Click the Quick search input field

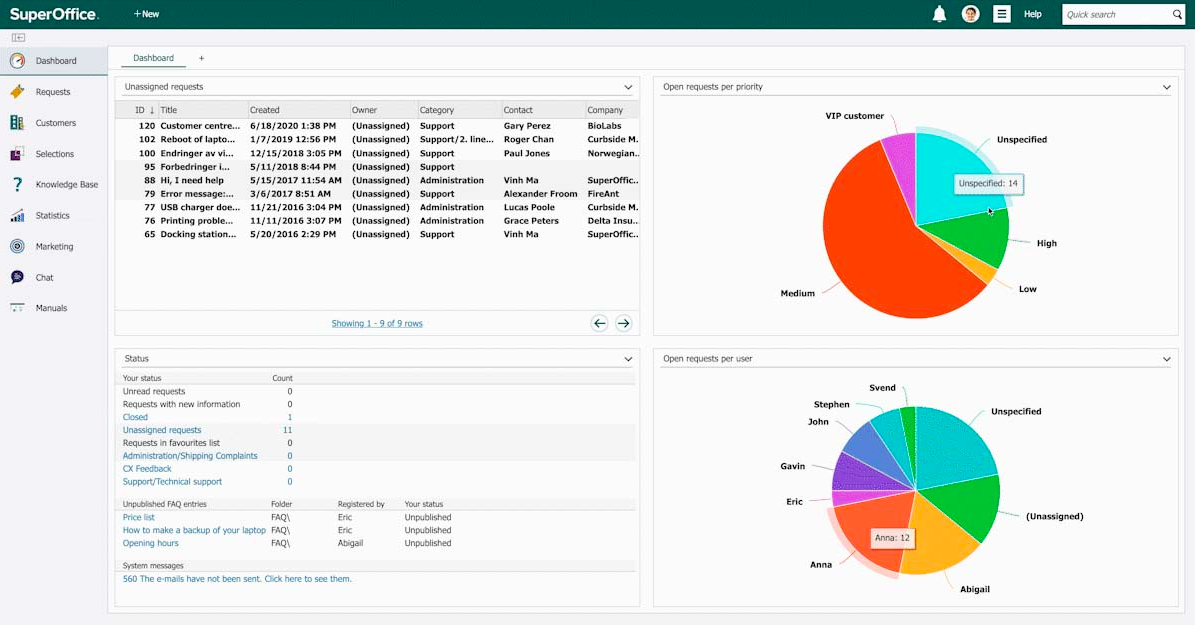1117,14
